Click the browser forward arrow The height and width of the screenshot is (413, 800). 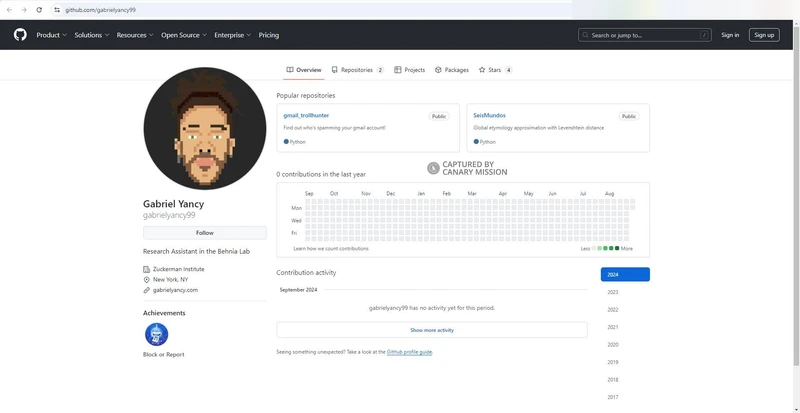(x=24, y=9)
